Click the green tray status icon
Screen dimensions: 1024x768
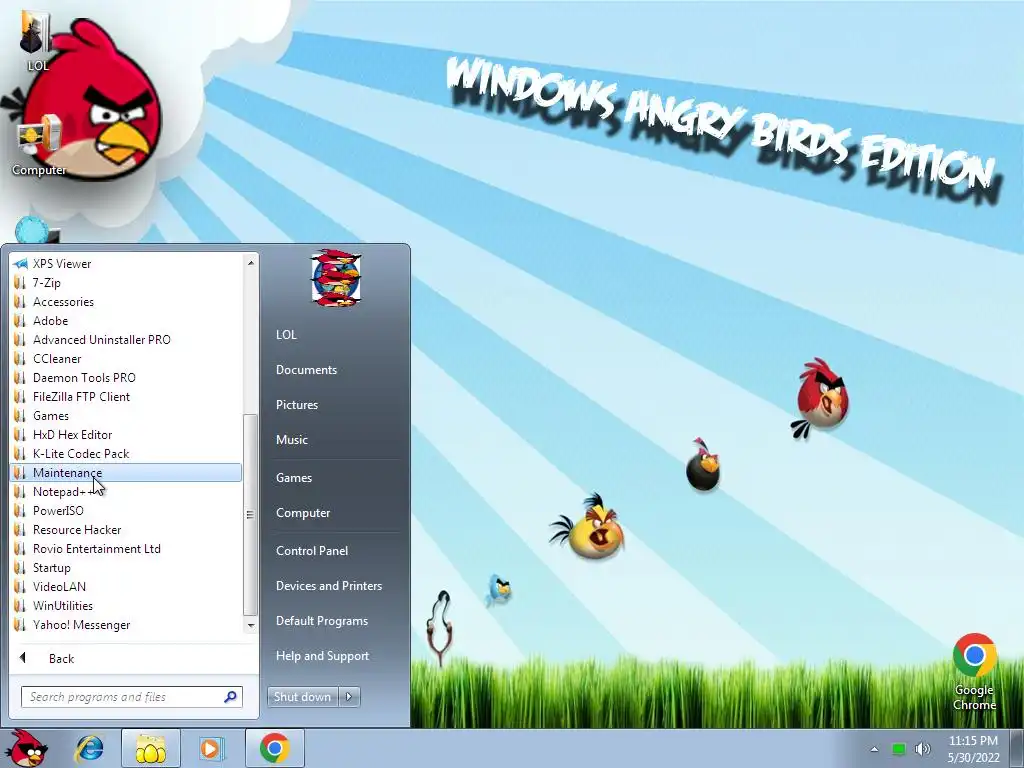899,749
